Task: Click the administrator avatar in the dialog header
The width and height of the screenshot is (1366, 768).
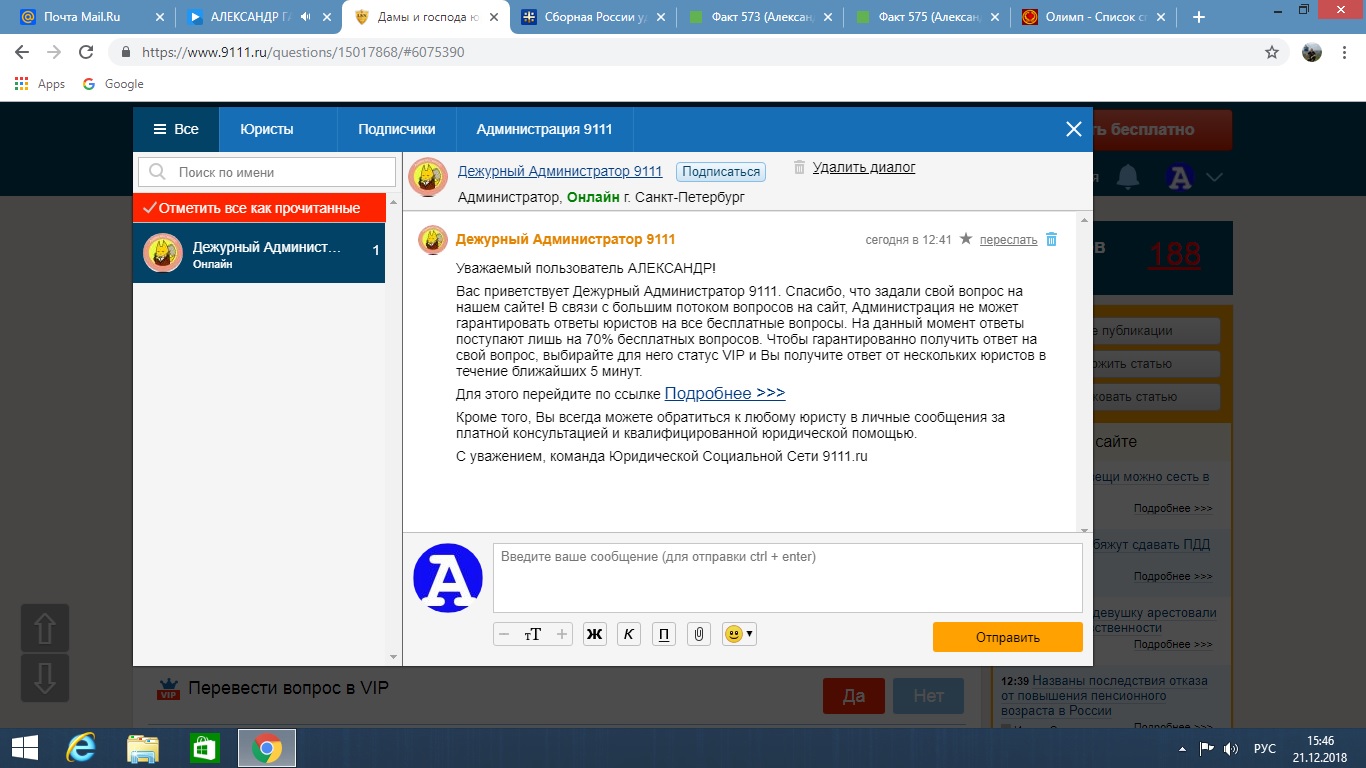Action: (x=428, y=177)
